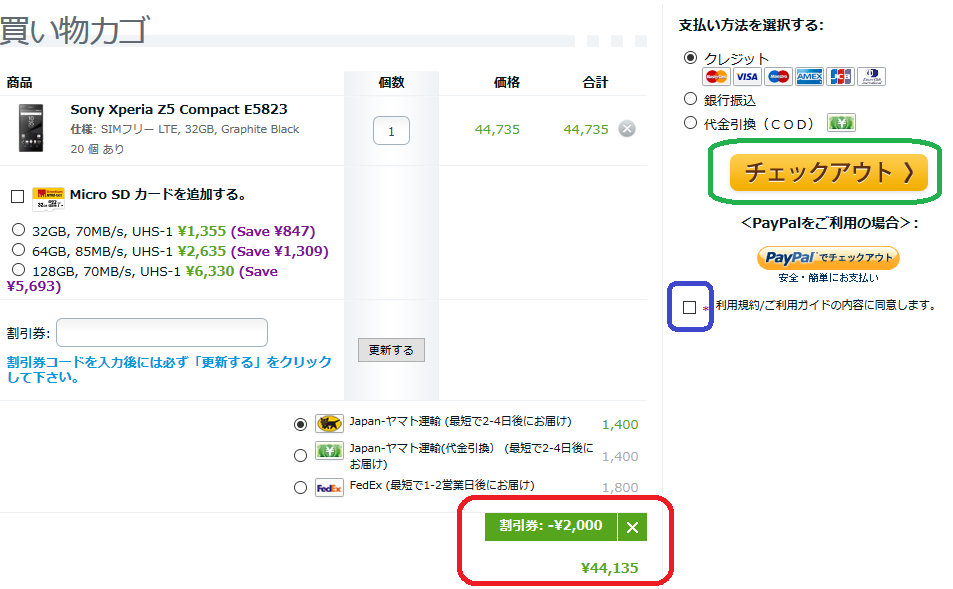Click the 買い物カゴ page heading
The width and height of the screenshot is (953, 589).
coord(74,30)
